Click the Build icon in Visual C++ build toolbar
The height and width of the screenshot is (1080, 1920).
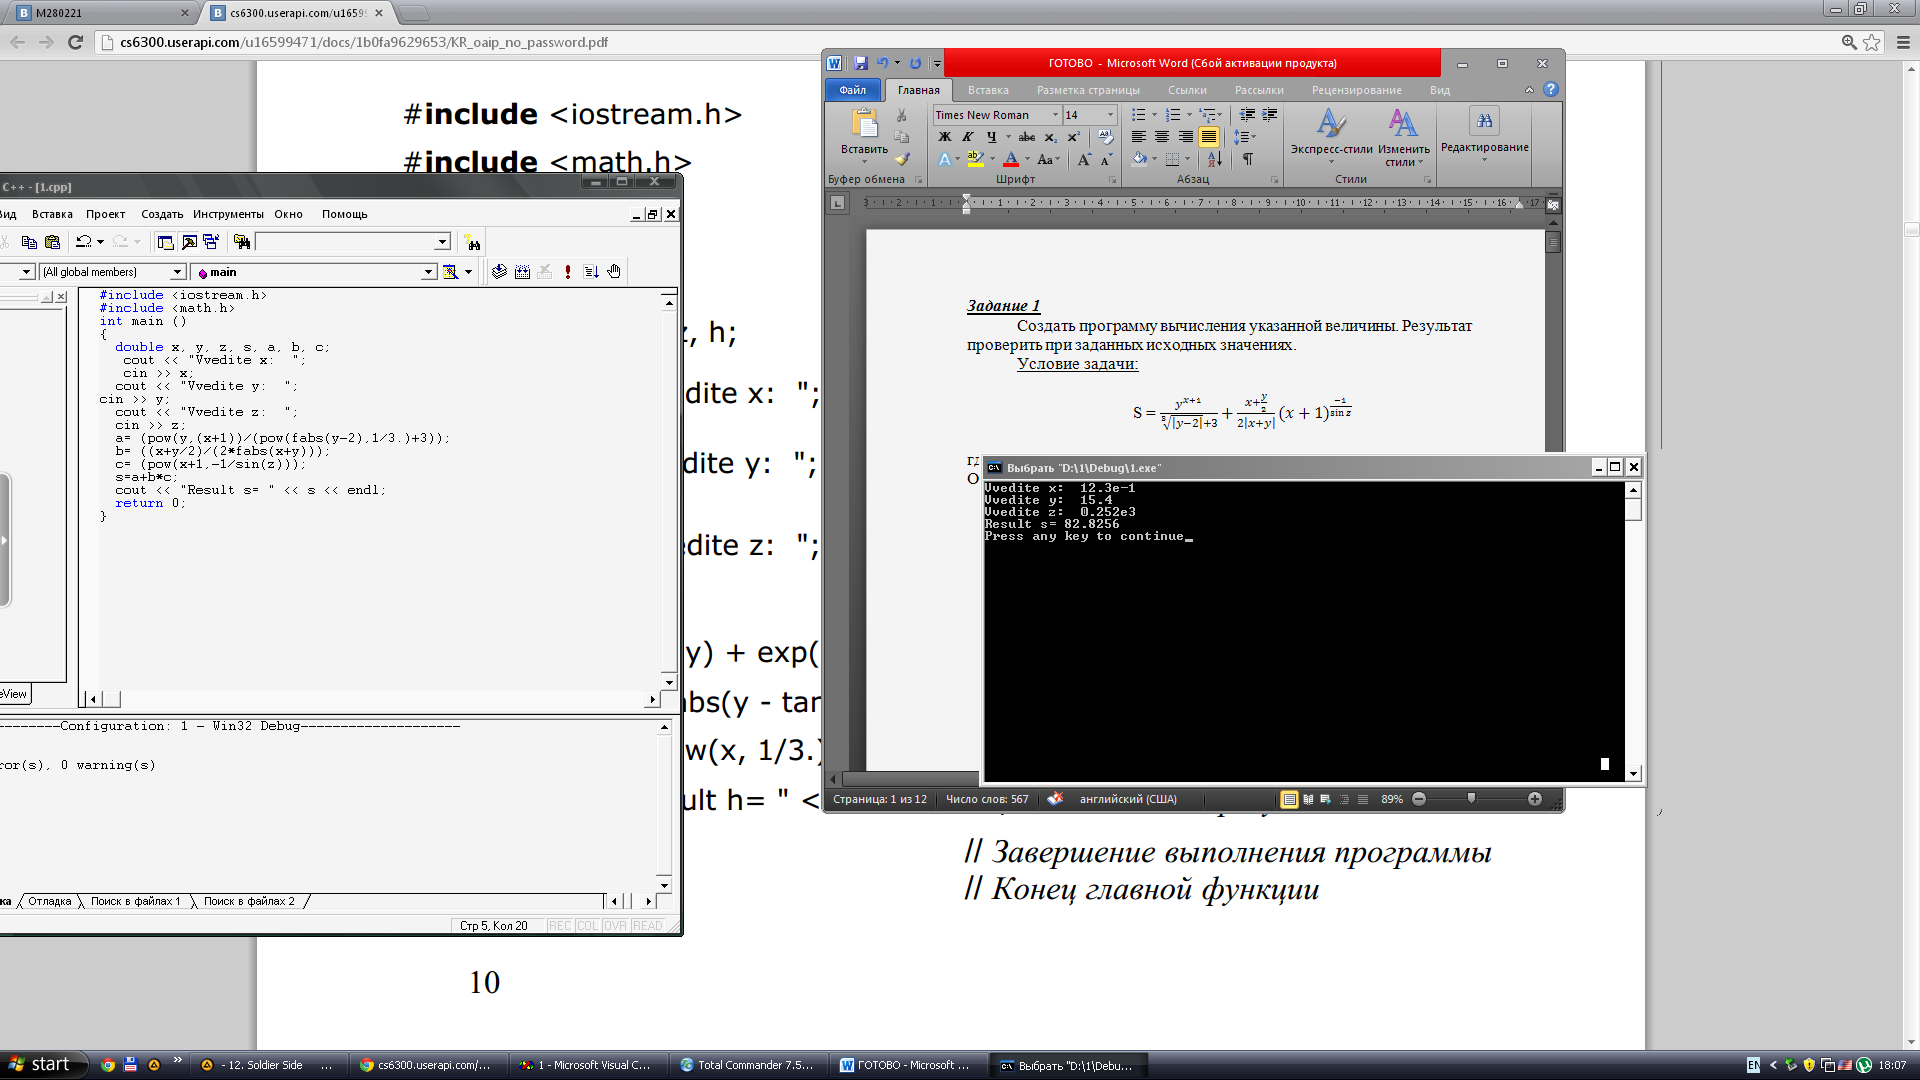[522, 271]
